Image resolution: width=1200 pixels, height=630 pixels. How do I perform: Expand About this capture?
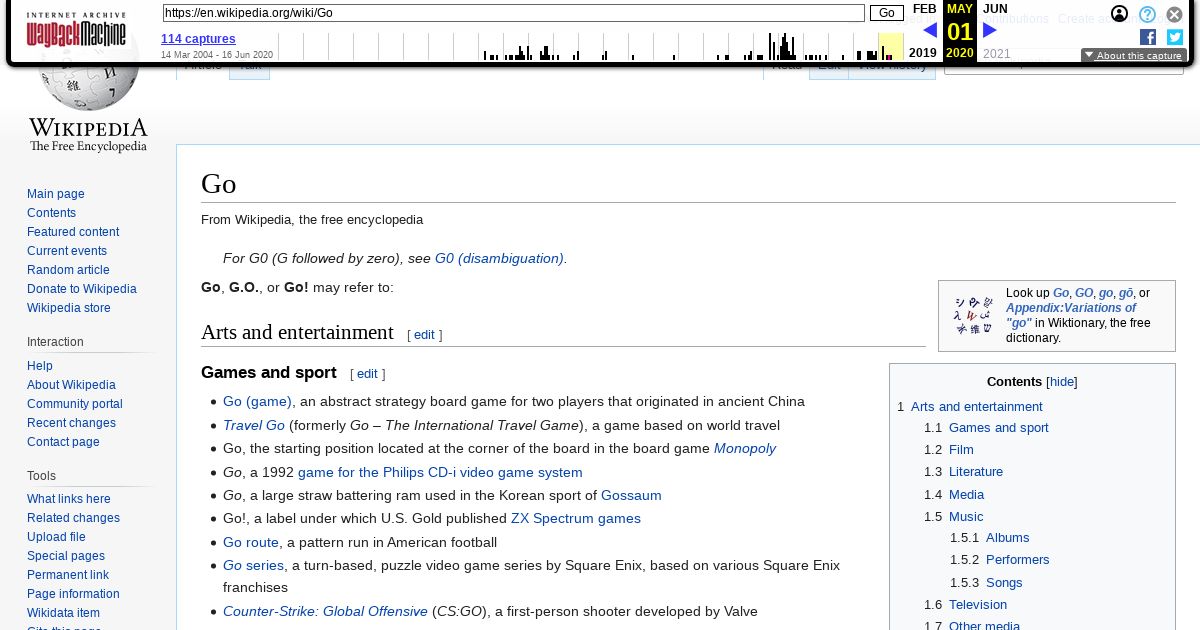pyautogui.click(x=1134, y=56)
